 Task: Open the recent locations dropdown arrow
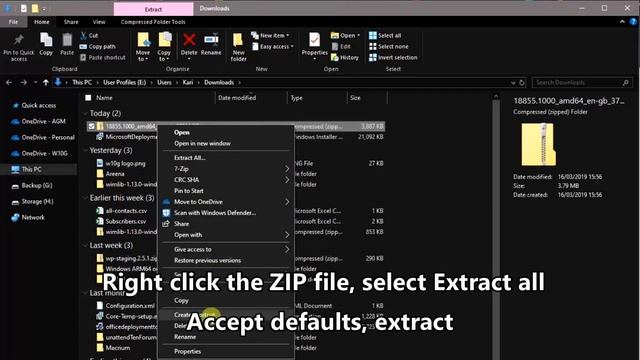[x=36, y=82]
